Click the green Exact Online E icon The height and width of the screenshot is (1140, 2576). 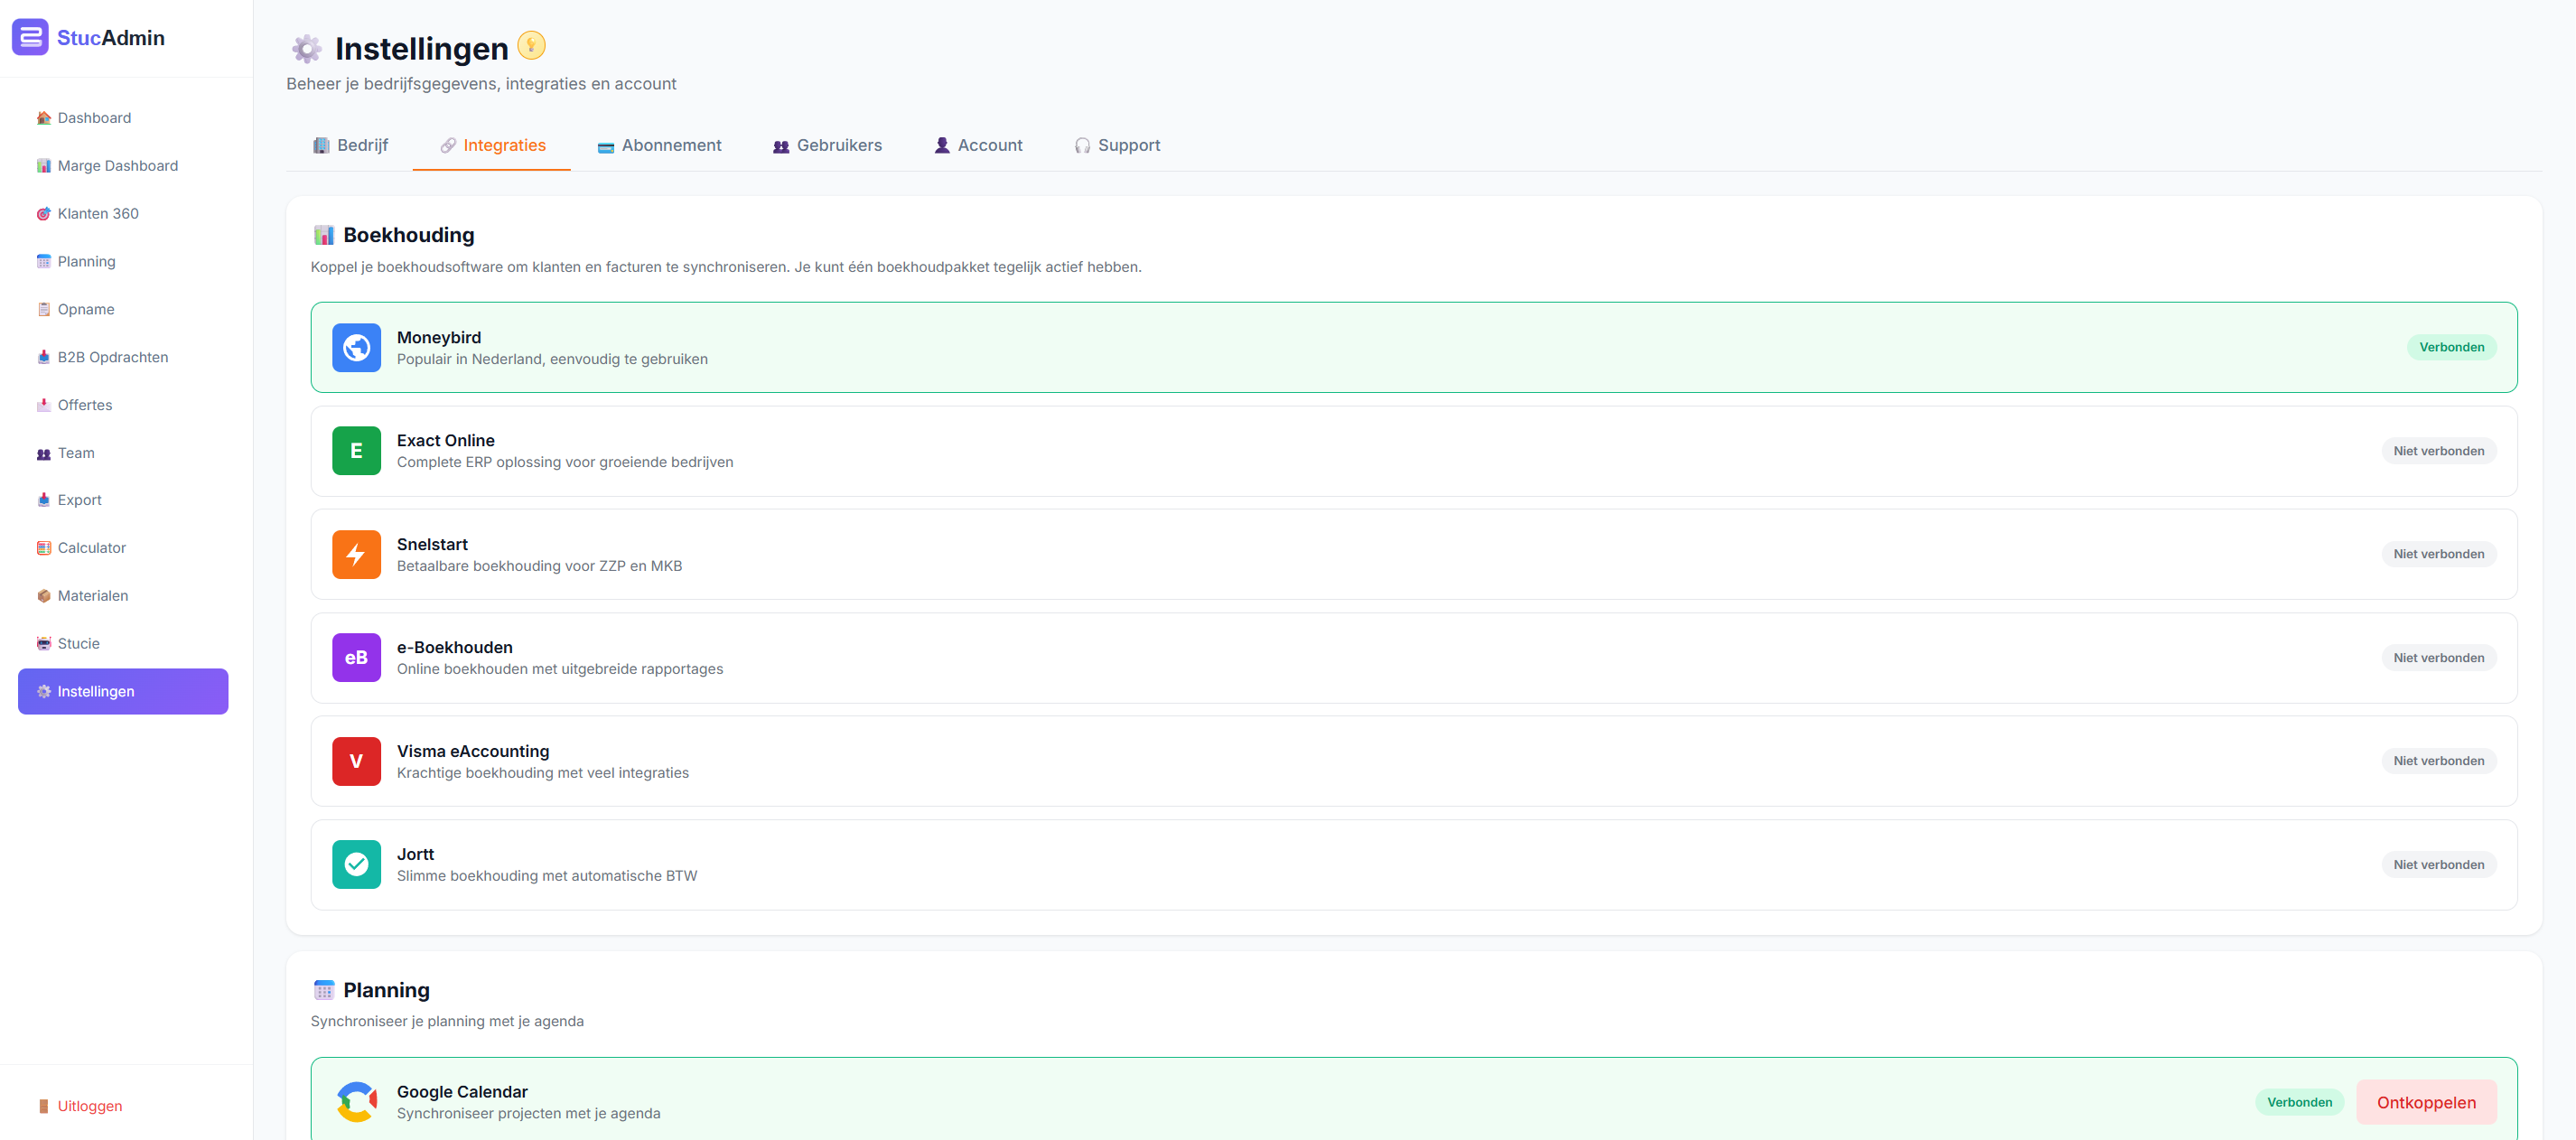click(356, 451)
